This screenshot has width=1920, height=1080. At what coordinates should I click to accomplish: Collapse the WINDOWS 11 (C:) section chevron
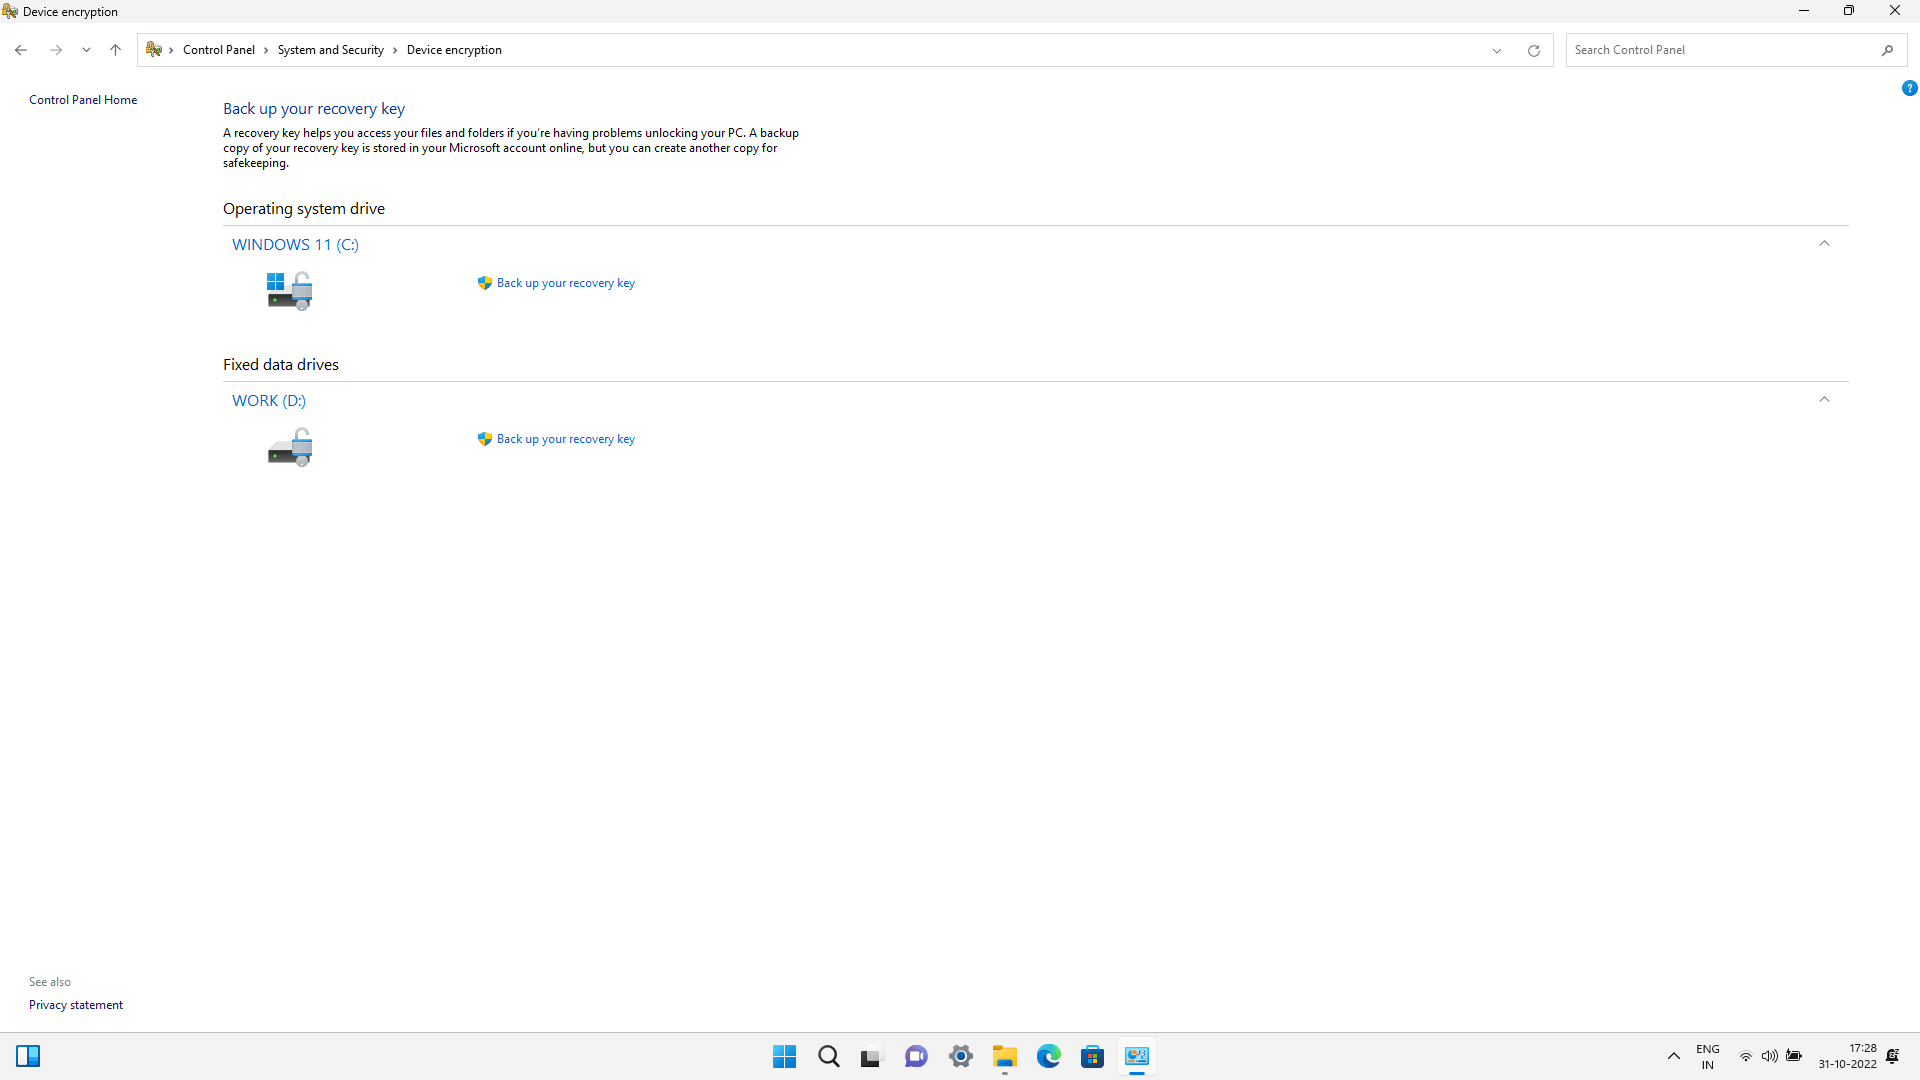[x=1823, y=244]
